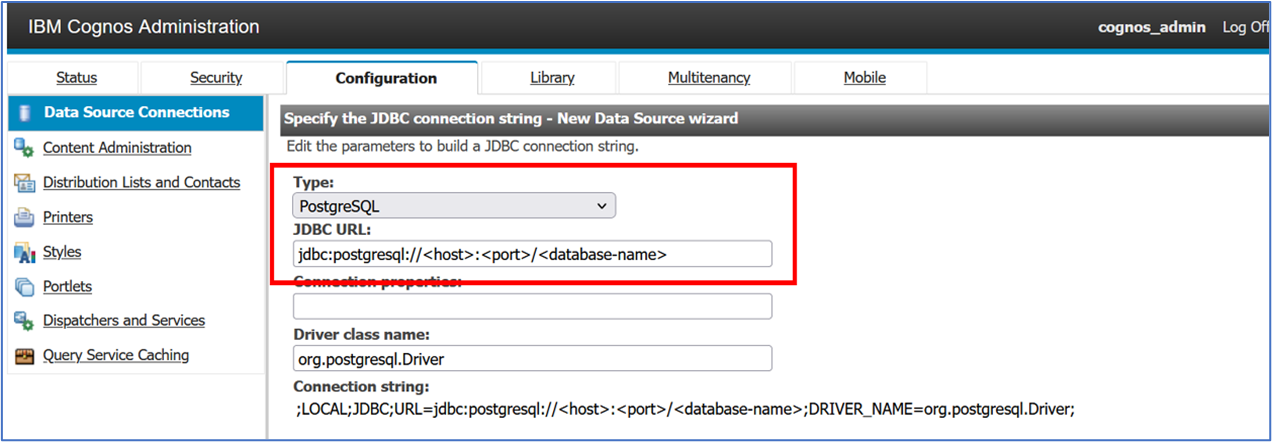Viewport: 1272px width, 442px height.
Task: Click the Log Off link
Action: (1246, 27)
